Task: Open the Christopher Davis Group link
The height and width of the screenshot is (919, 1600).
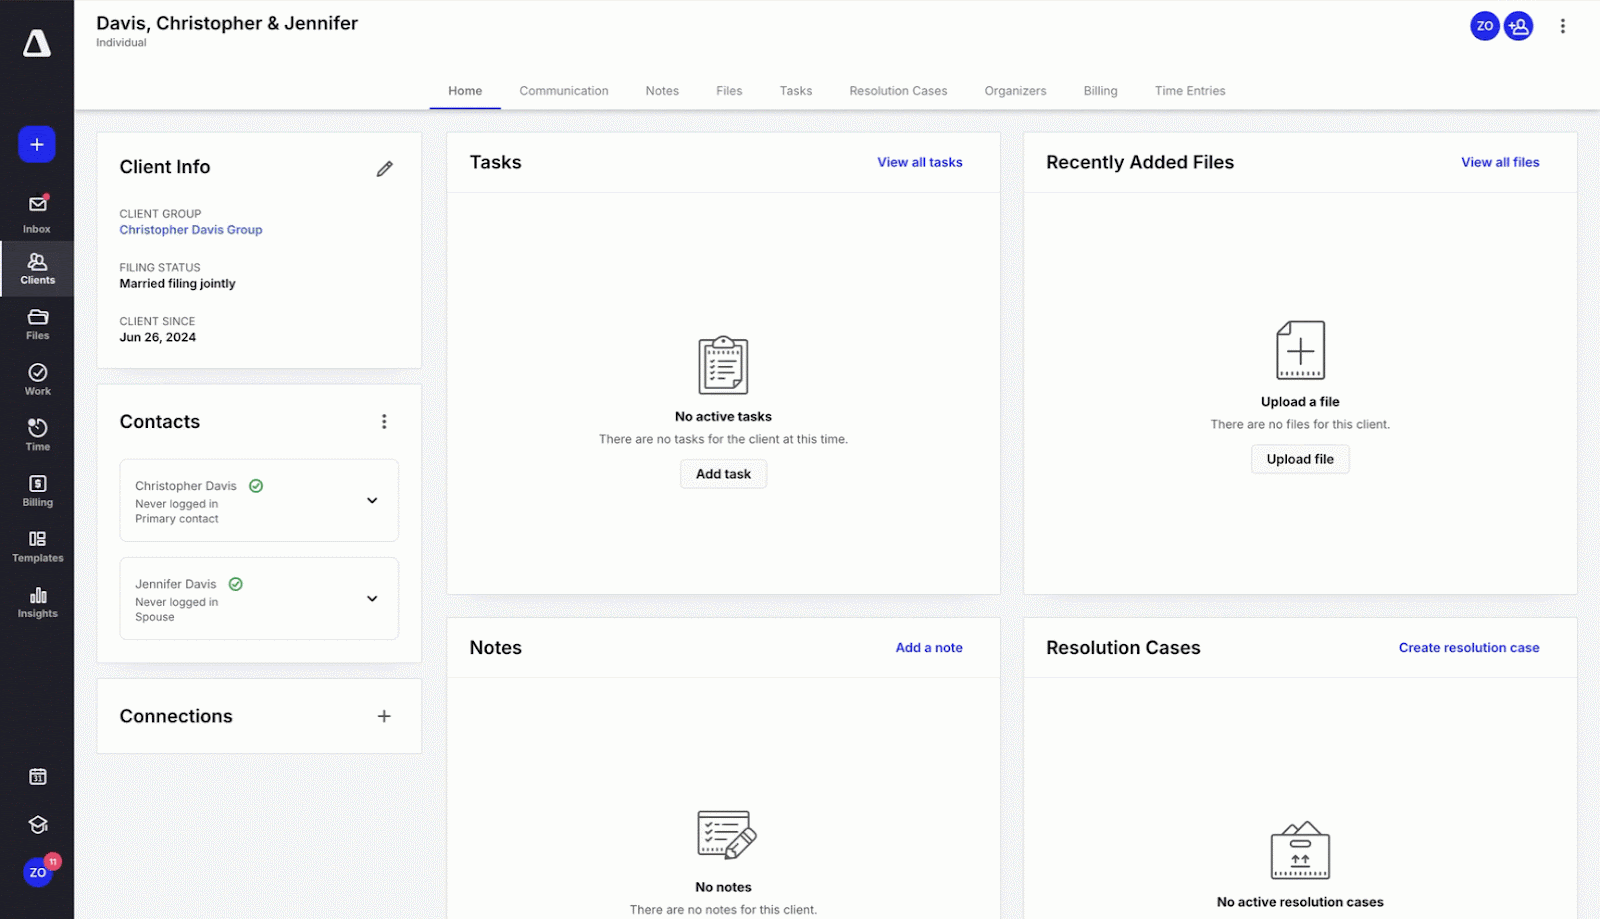Action: coord(191,230)
